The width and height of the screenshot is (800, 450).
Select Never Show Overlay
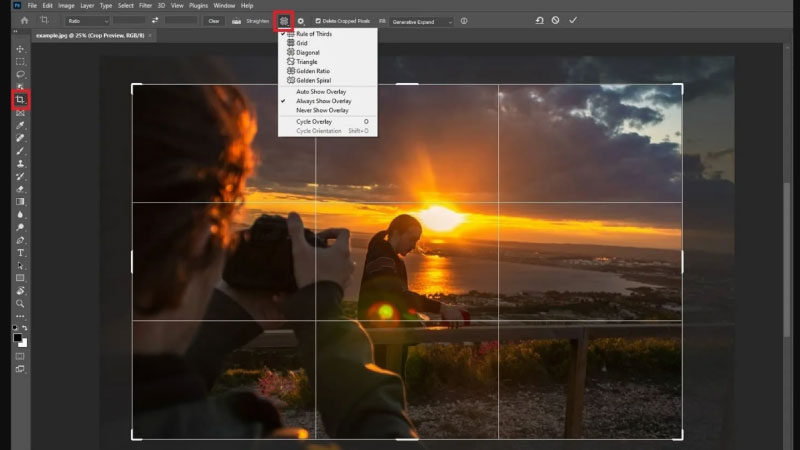328,110
